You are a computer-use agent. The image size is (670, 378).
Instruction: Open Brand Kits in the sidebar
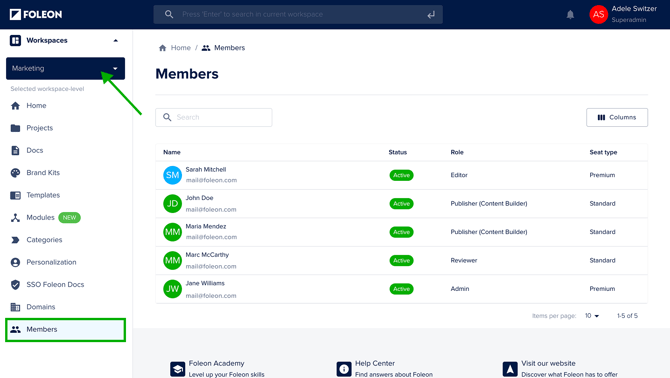(x=43, y=173)
